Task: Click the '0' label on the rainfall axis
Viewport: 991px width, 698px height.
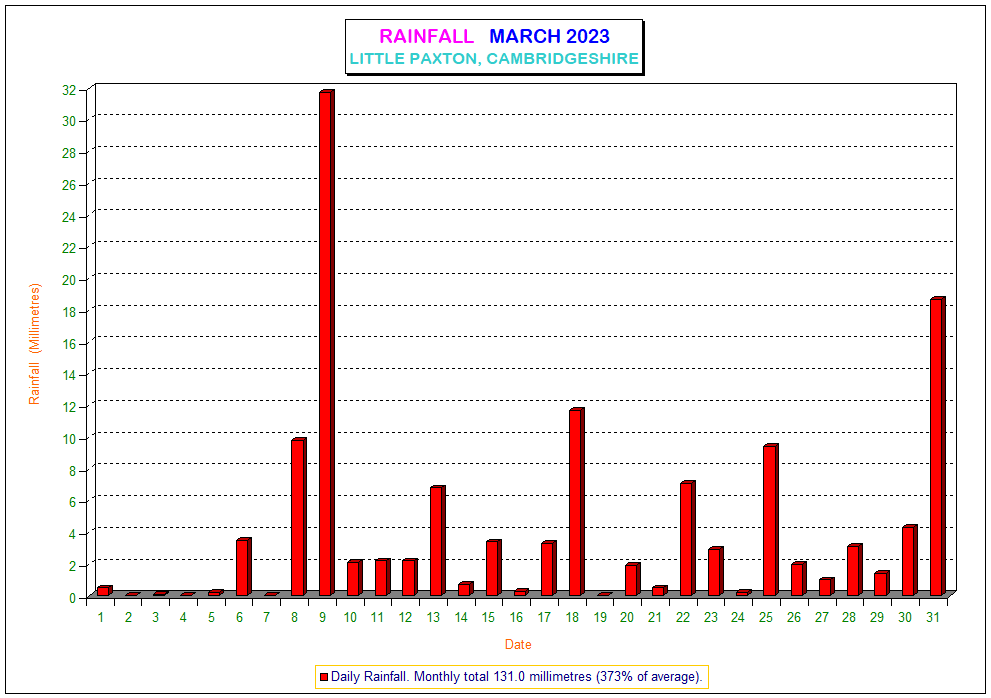Action: point(73,597)
